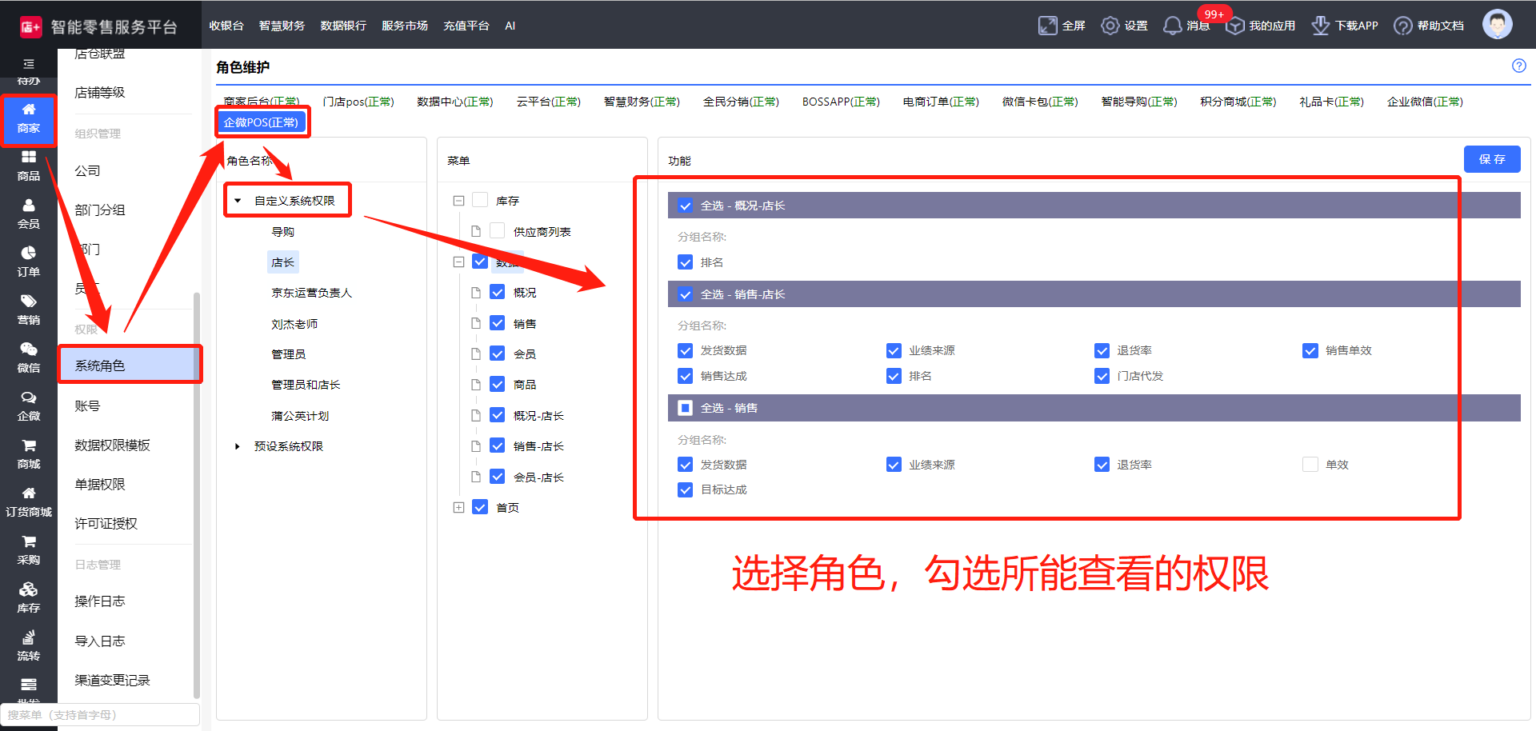Toggle 销售单效 checkbox
Viewport: 1536px width, 731px height.
[1310, 350]
